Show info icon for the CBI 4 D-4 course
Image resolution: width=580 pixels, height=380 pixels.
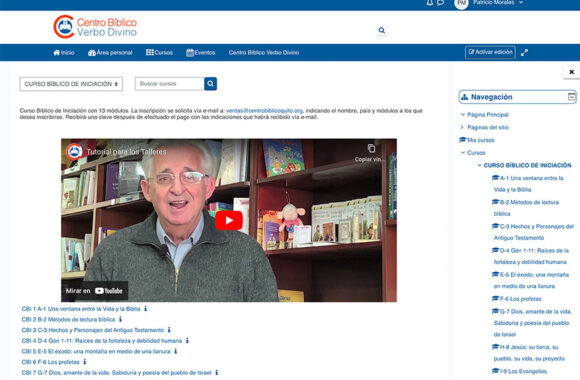187,340
